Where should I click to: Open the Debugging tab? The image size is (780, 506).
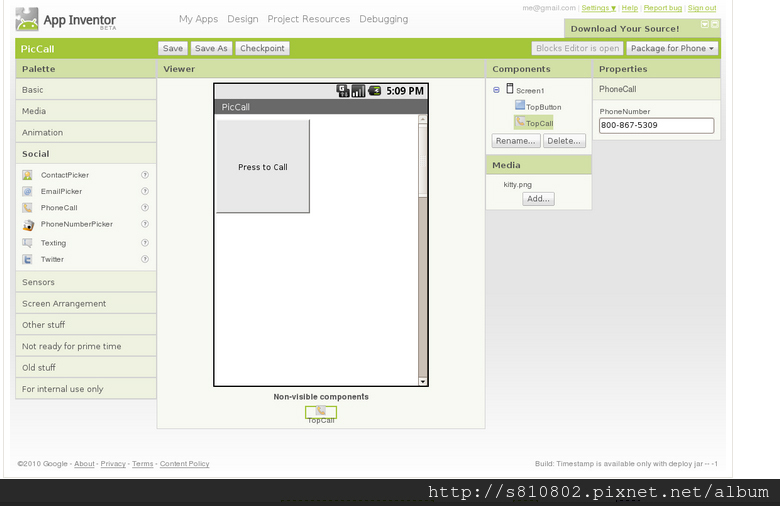(384, 19)
